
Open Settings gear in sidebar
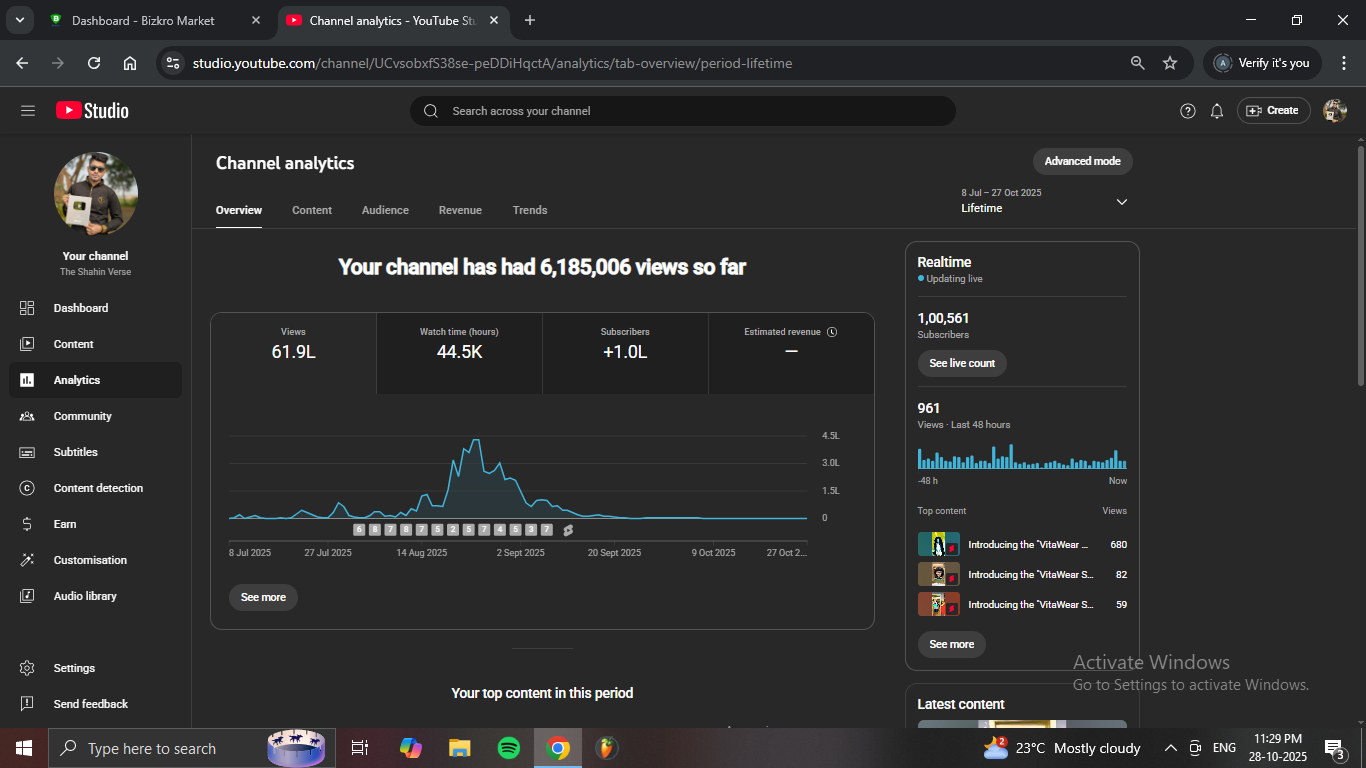click(27, 668)
